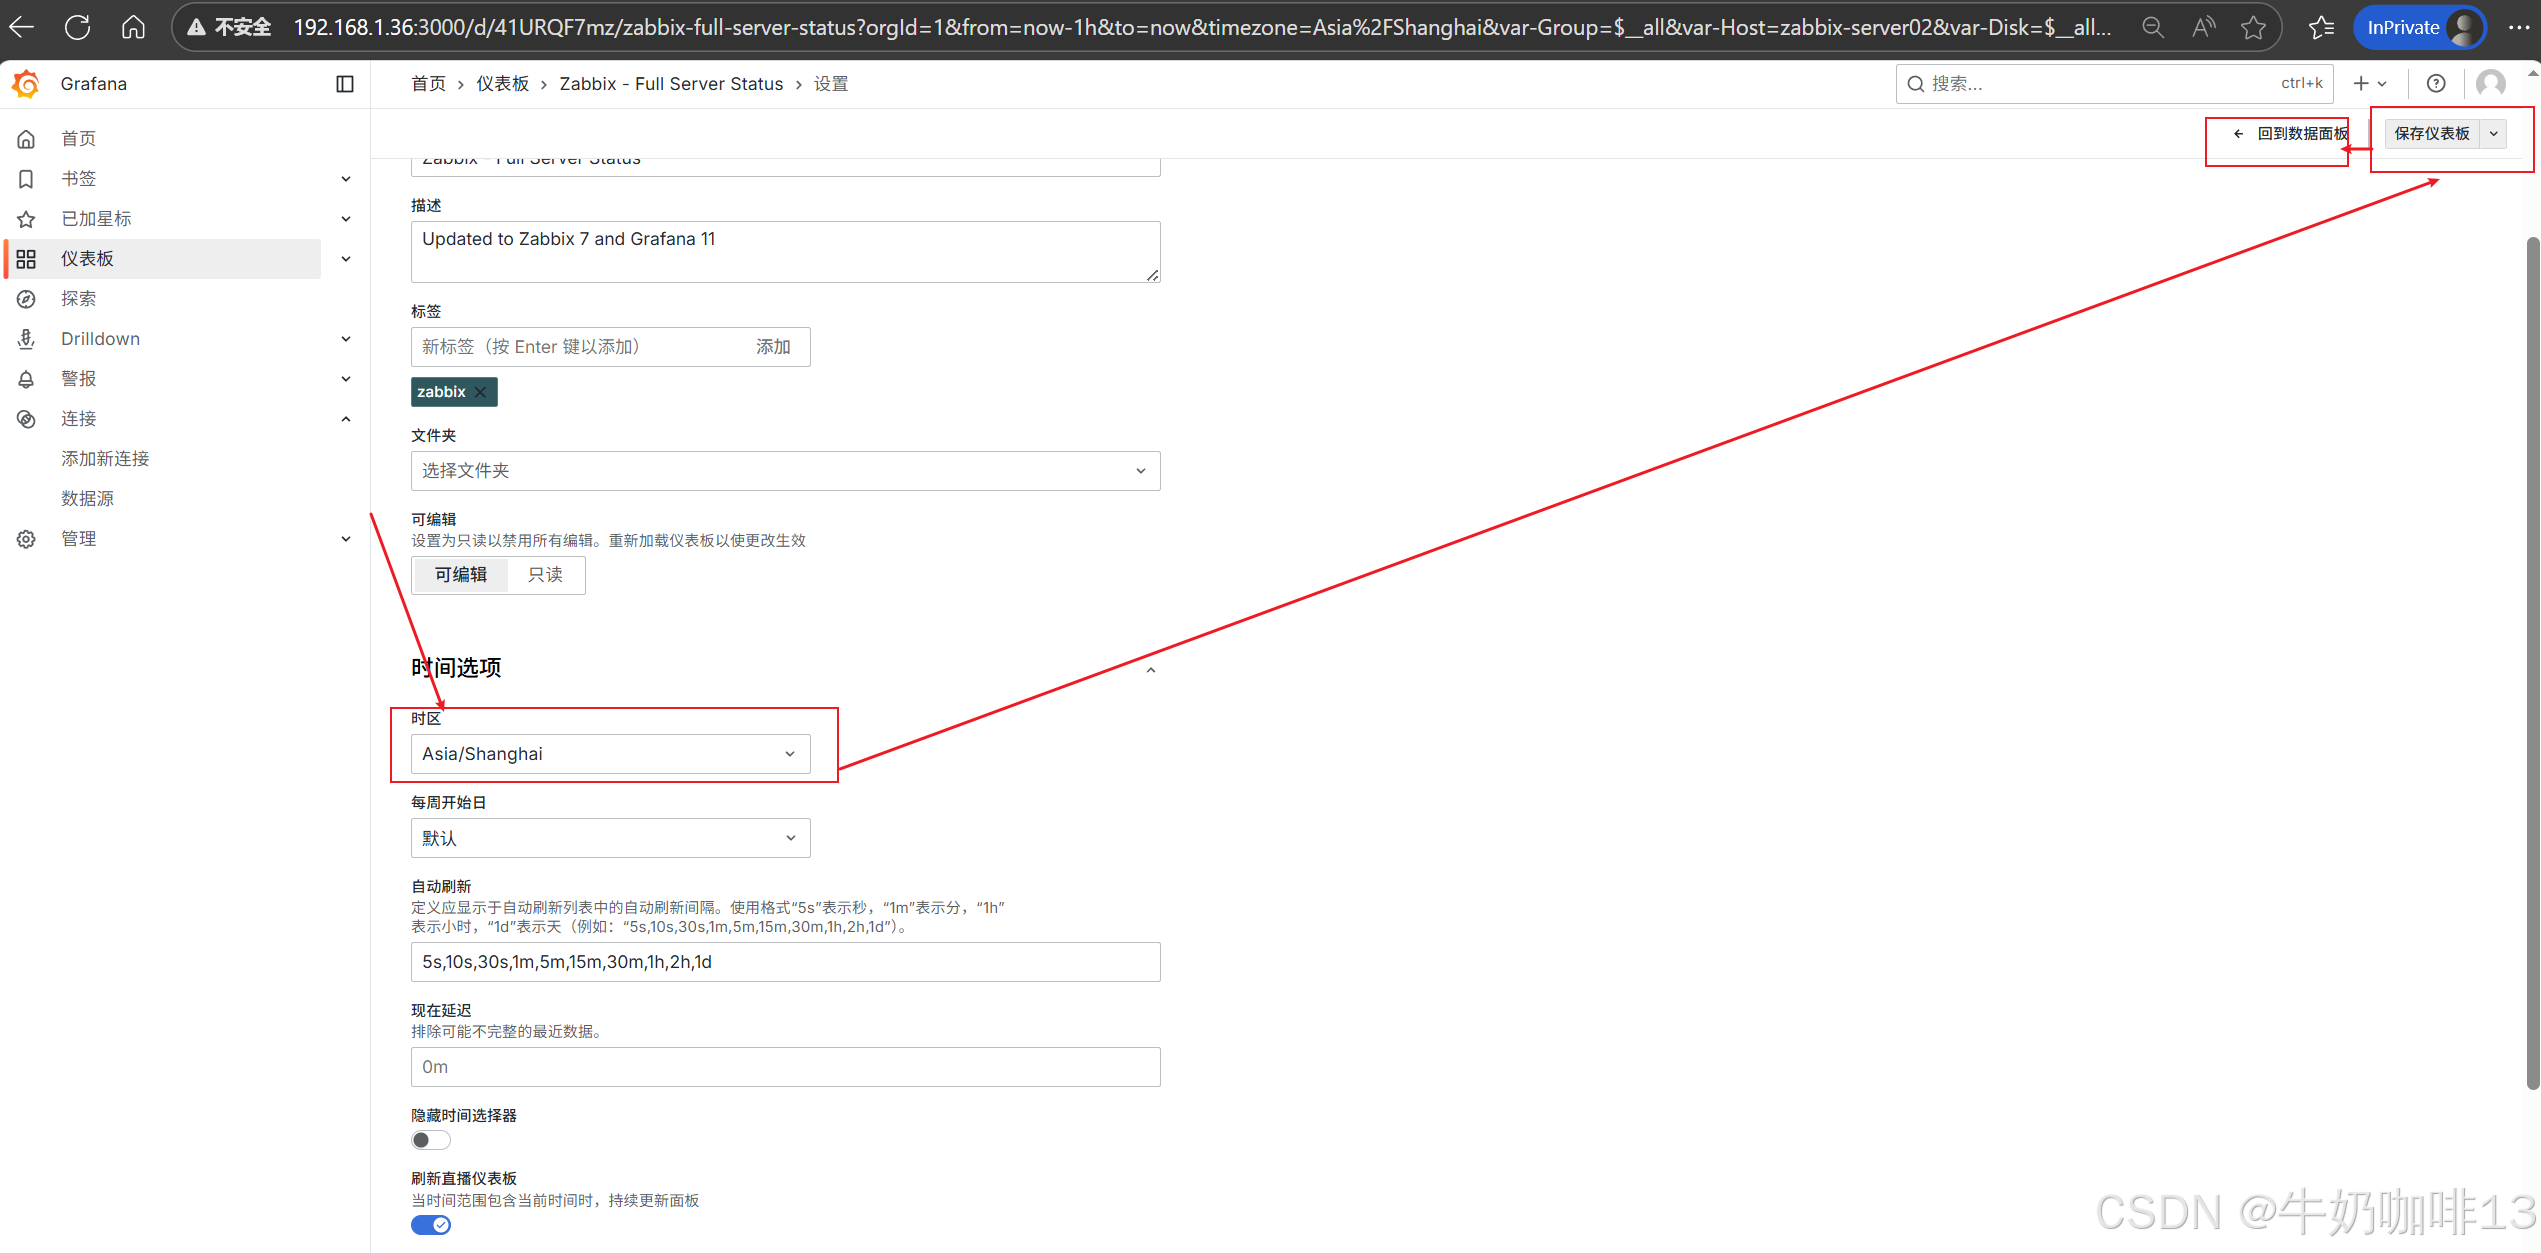Click the plus new-item icon
The width and height of the screenshot is (2541, 1253).
point(2361,84)
